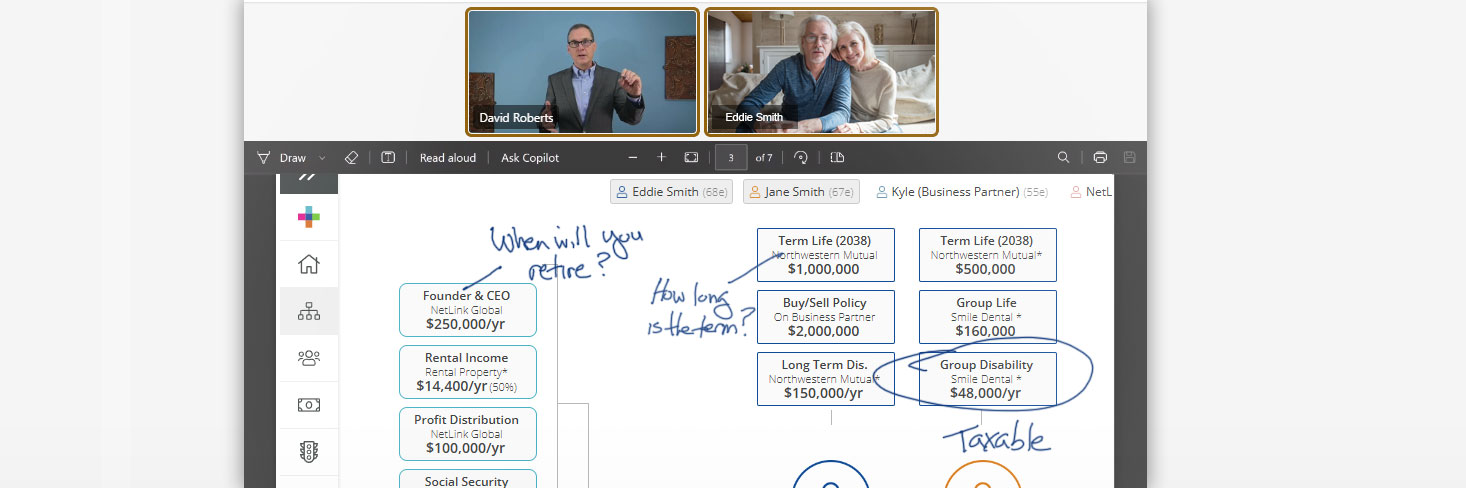1466x488 pixels.
Task: Click the $2,000,000 buy/sell amount
Action: pyautogui.click(x=824, y=331)
